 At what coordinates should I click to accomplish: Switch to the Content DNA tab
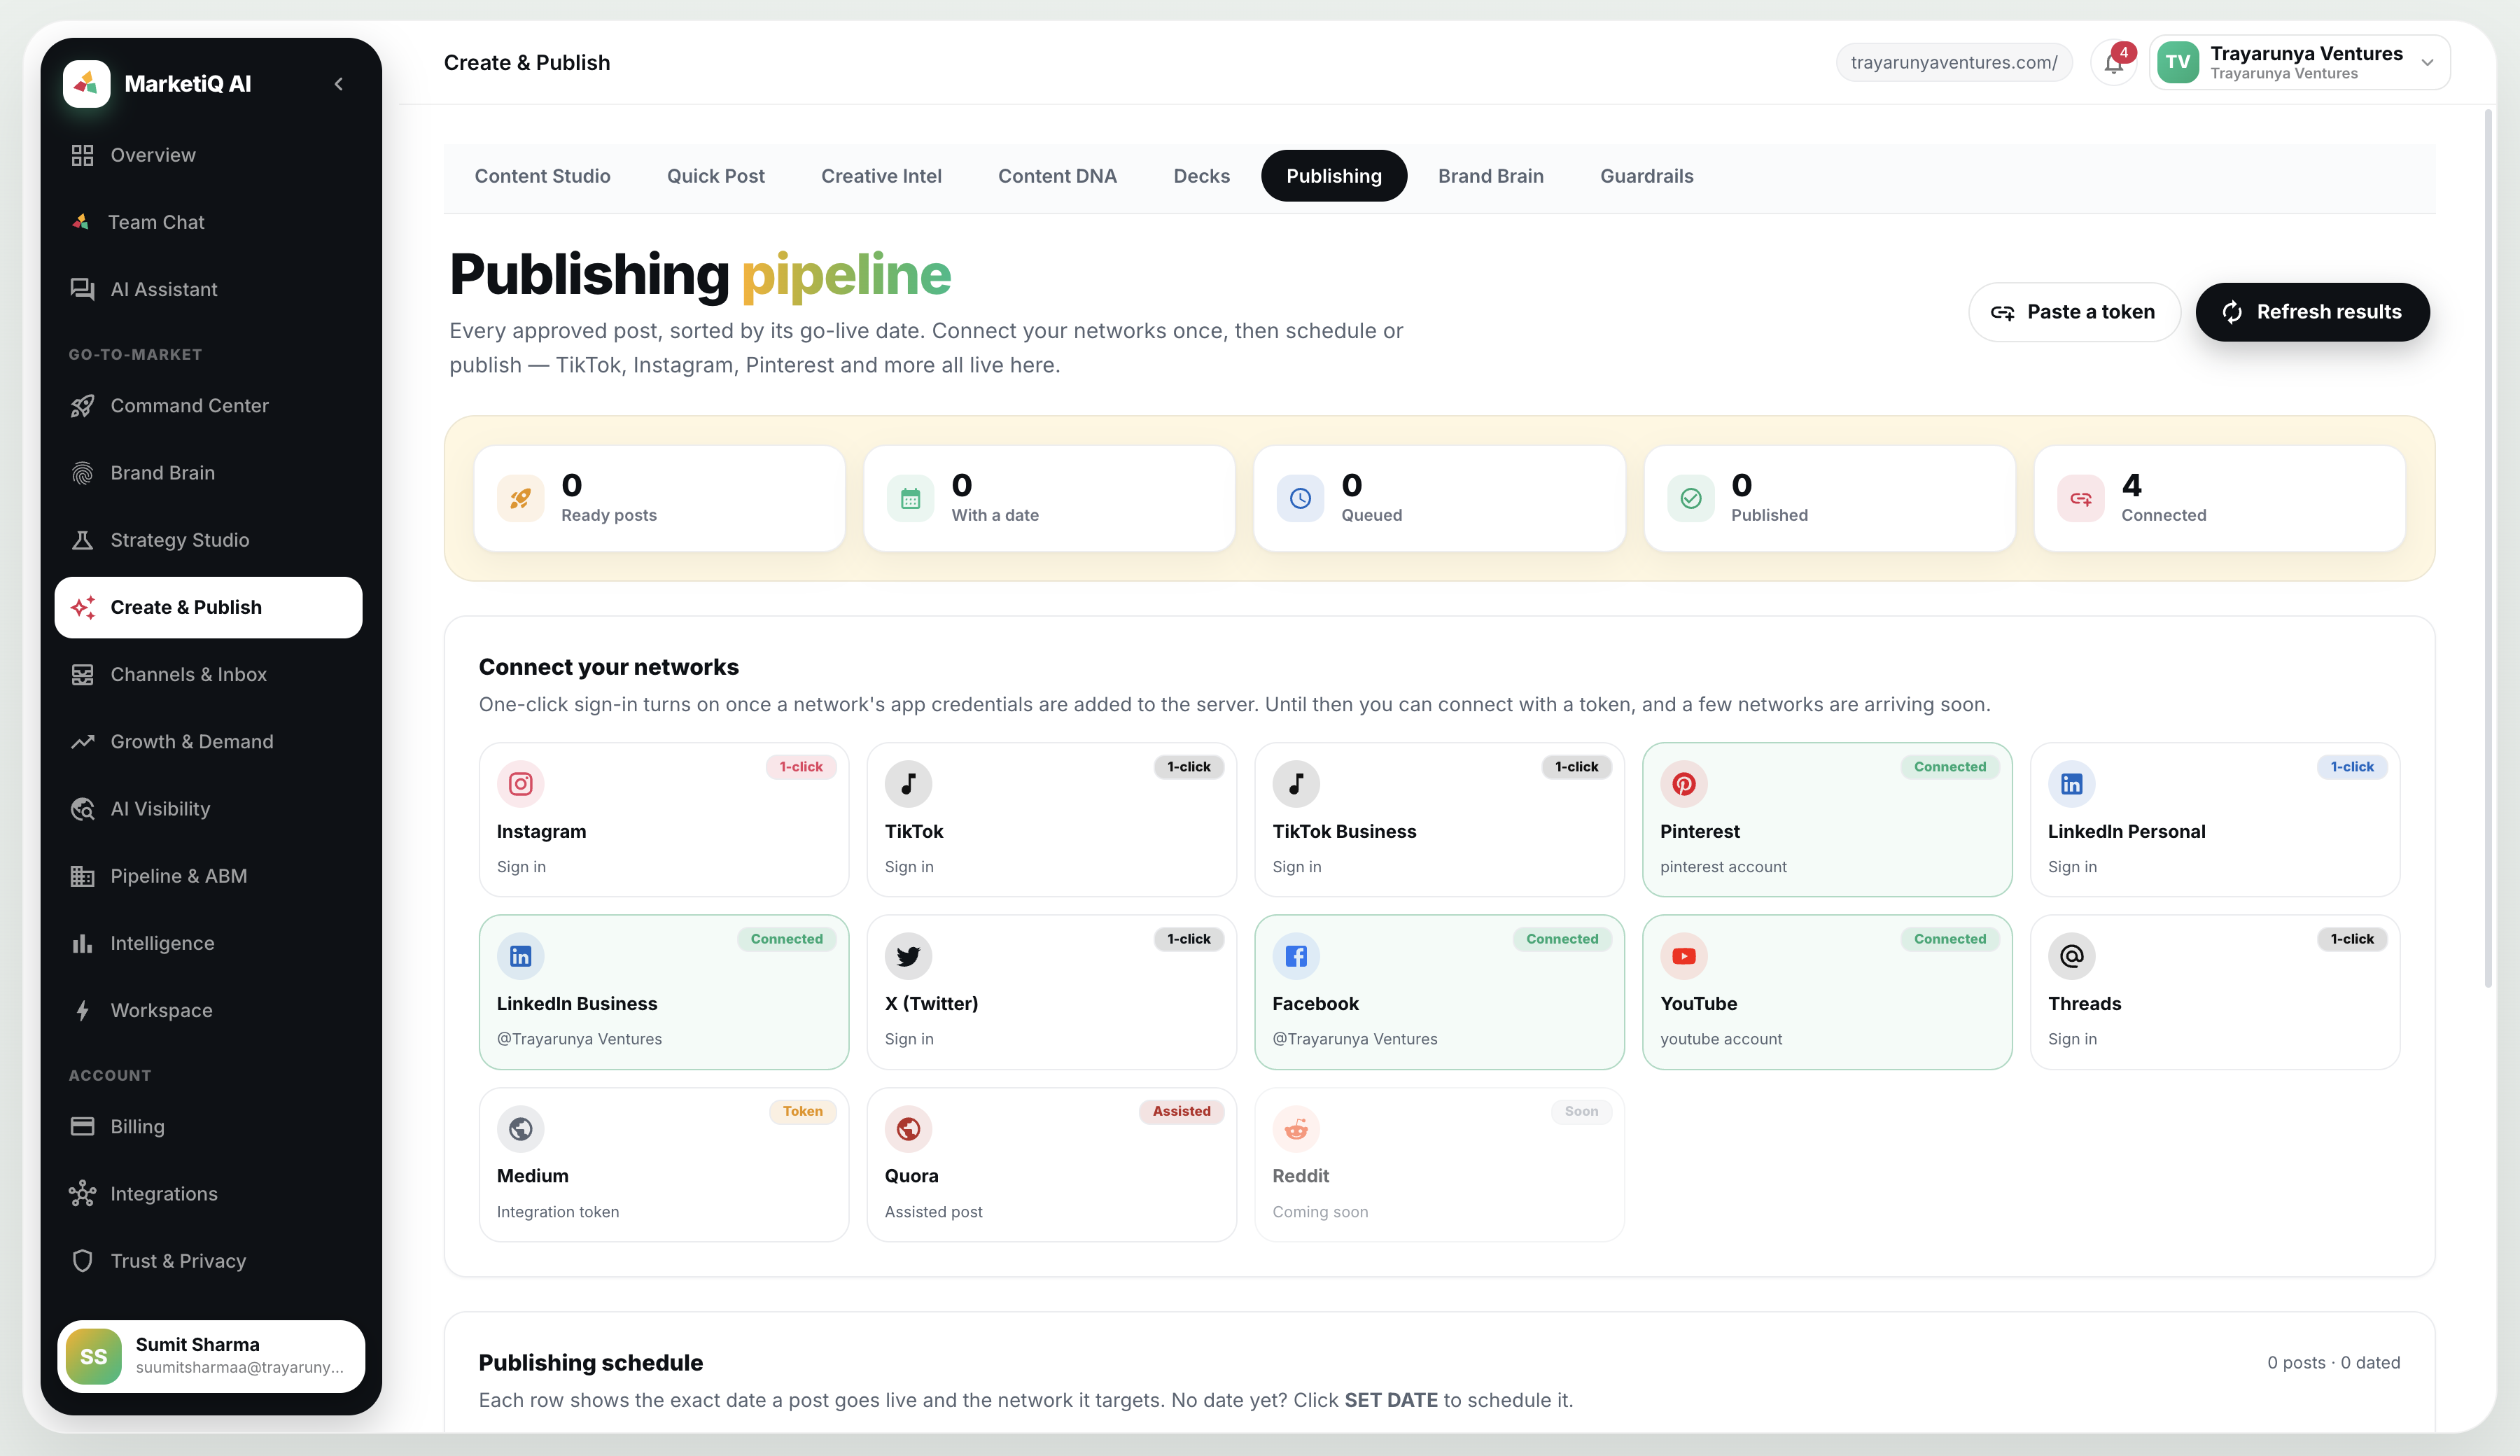click(x=1057, y=176)
